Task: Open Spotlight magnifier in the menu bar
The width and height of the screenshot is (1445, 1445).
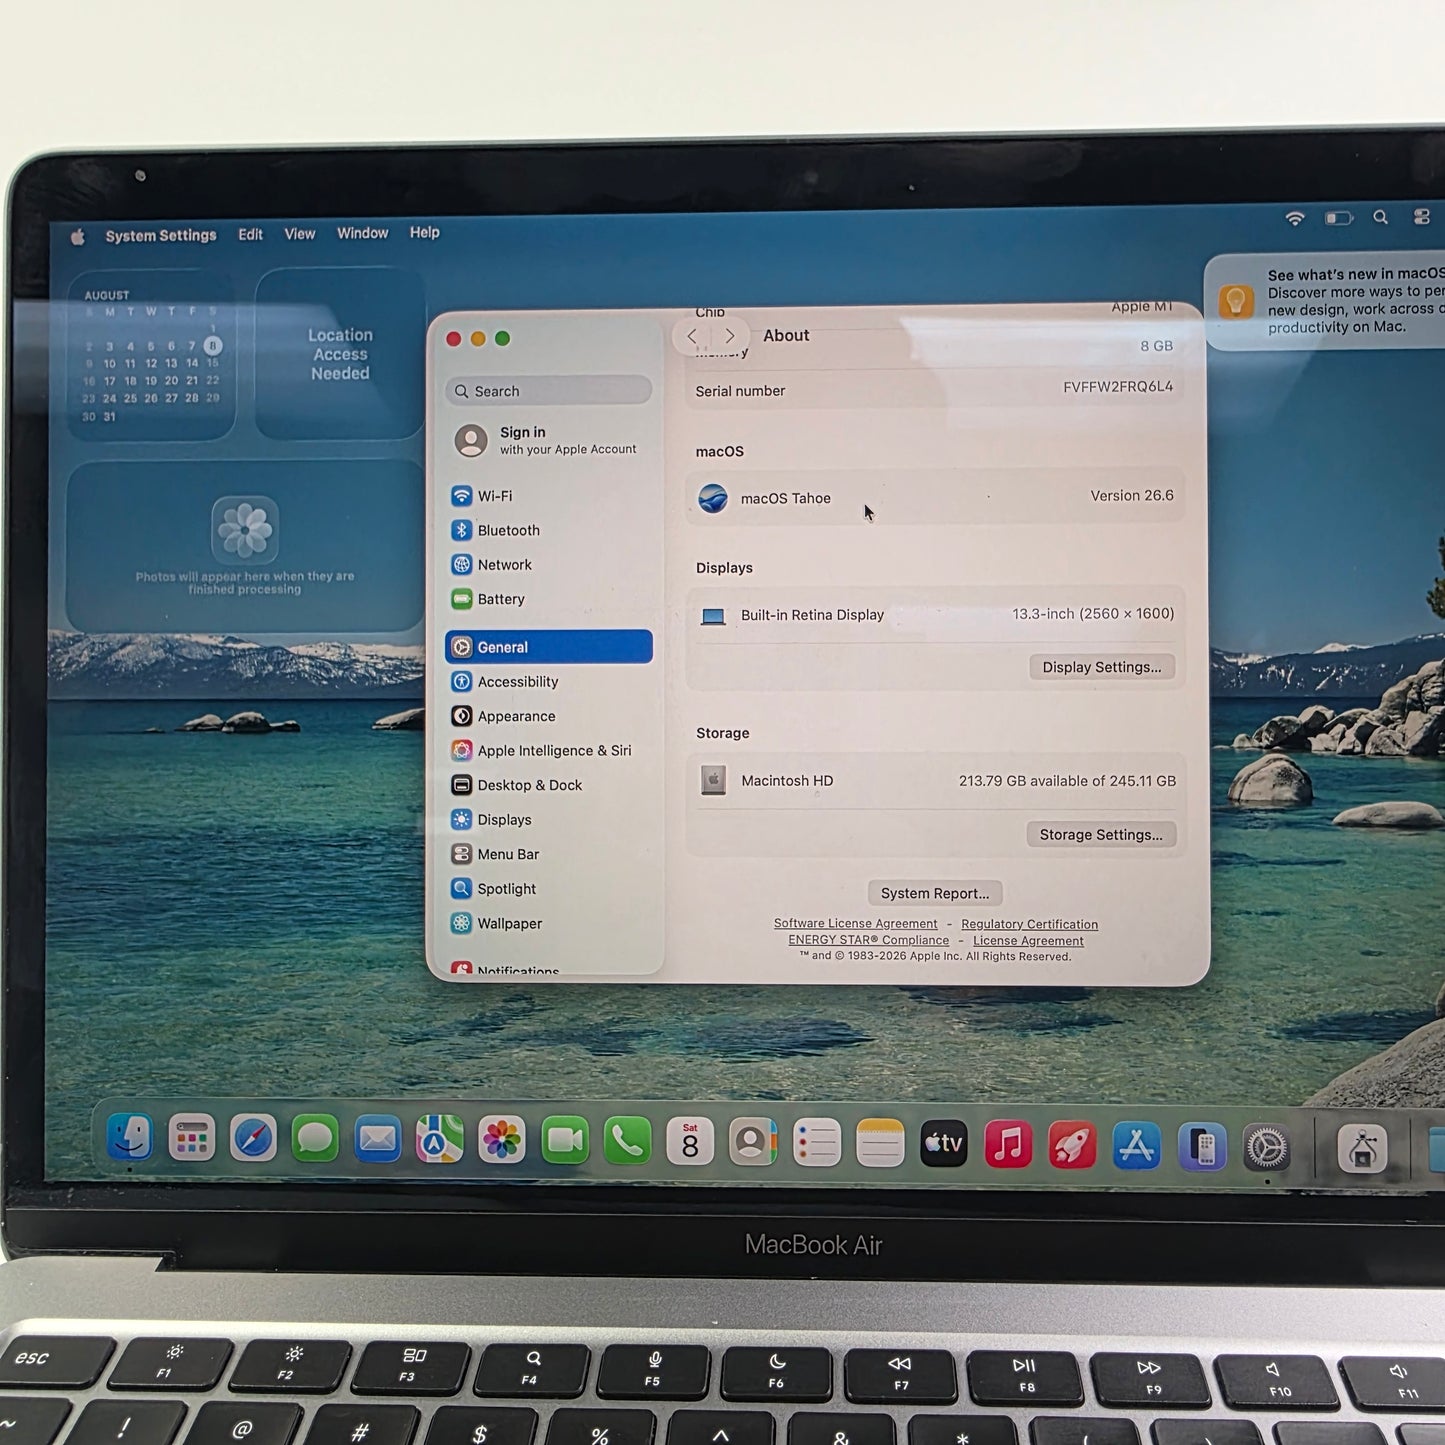Action: point(1381,217)
